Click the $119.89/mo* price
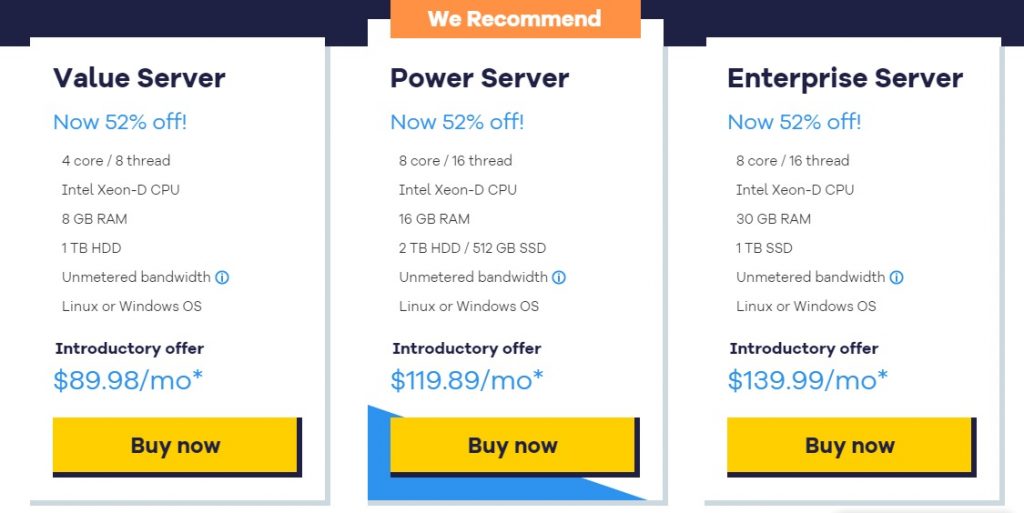1024x513 pixels. click(467, 380)
